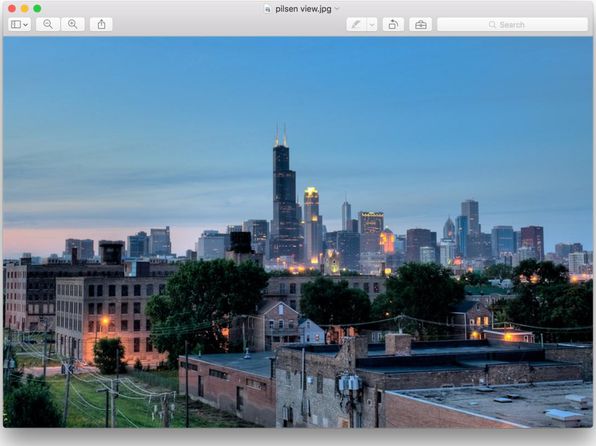Close the Preview window
This screenshot has width=596, height=446.
coord(12,8)
